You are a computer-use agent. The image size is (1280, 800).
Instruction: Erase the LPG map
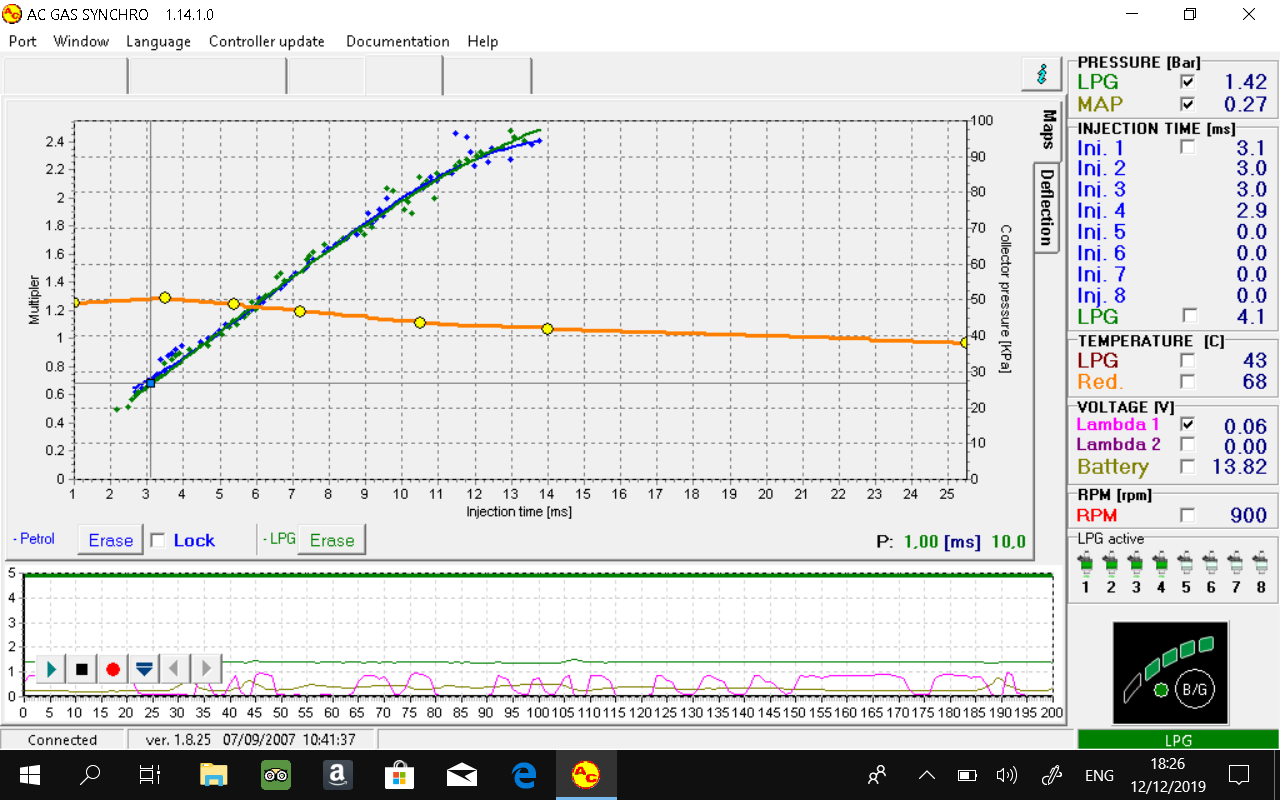(x=331, y=540)
